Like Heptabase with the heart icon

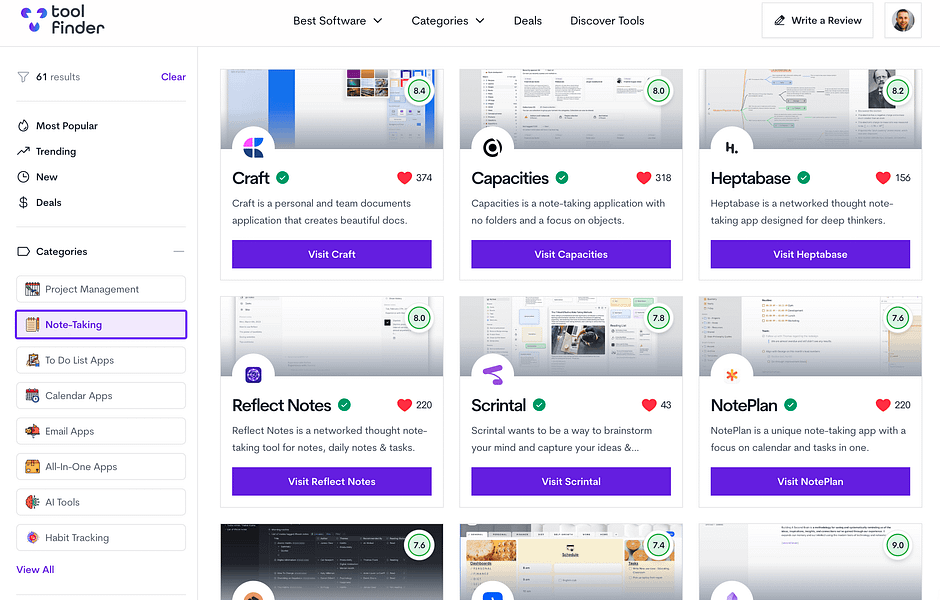(x=883, y=177)
